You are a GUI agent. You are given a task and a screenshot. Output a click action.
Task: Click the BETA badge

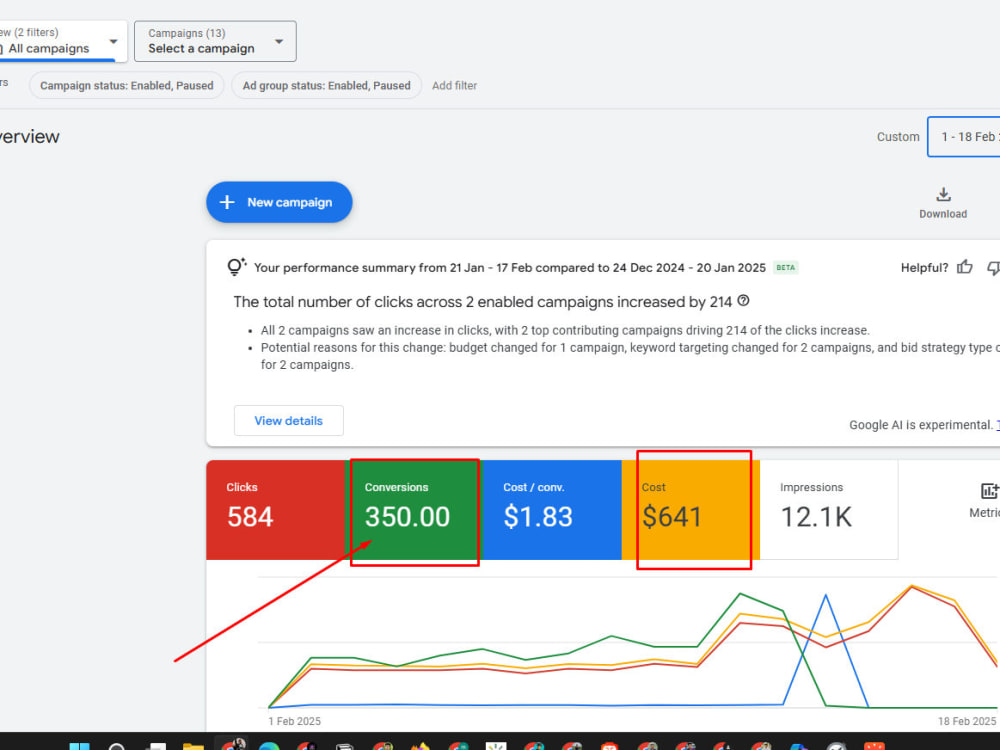785,268
